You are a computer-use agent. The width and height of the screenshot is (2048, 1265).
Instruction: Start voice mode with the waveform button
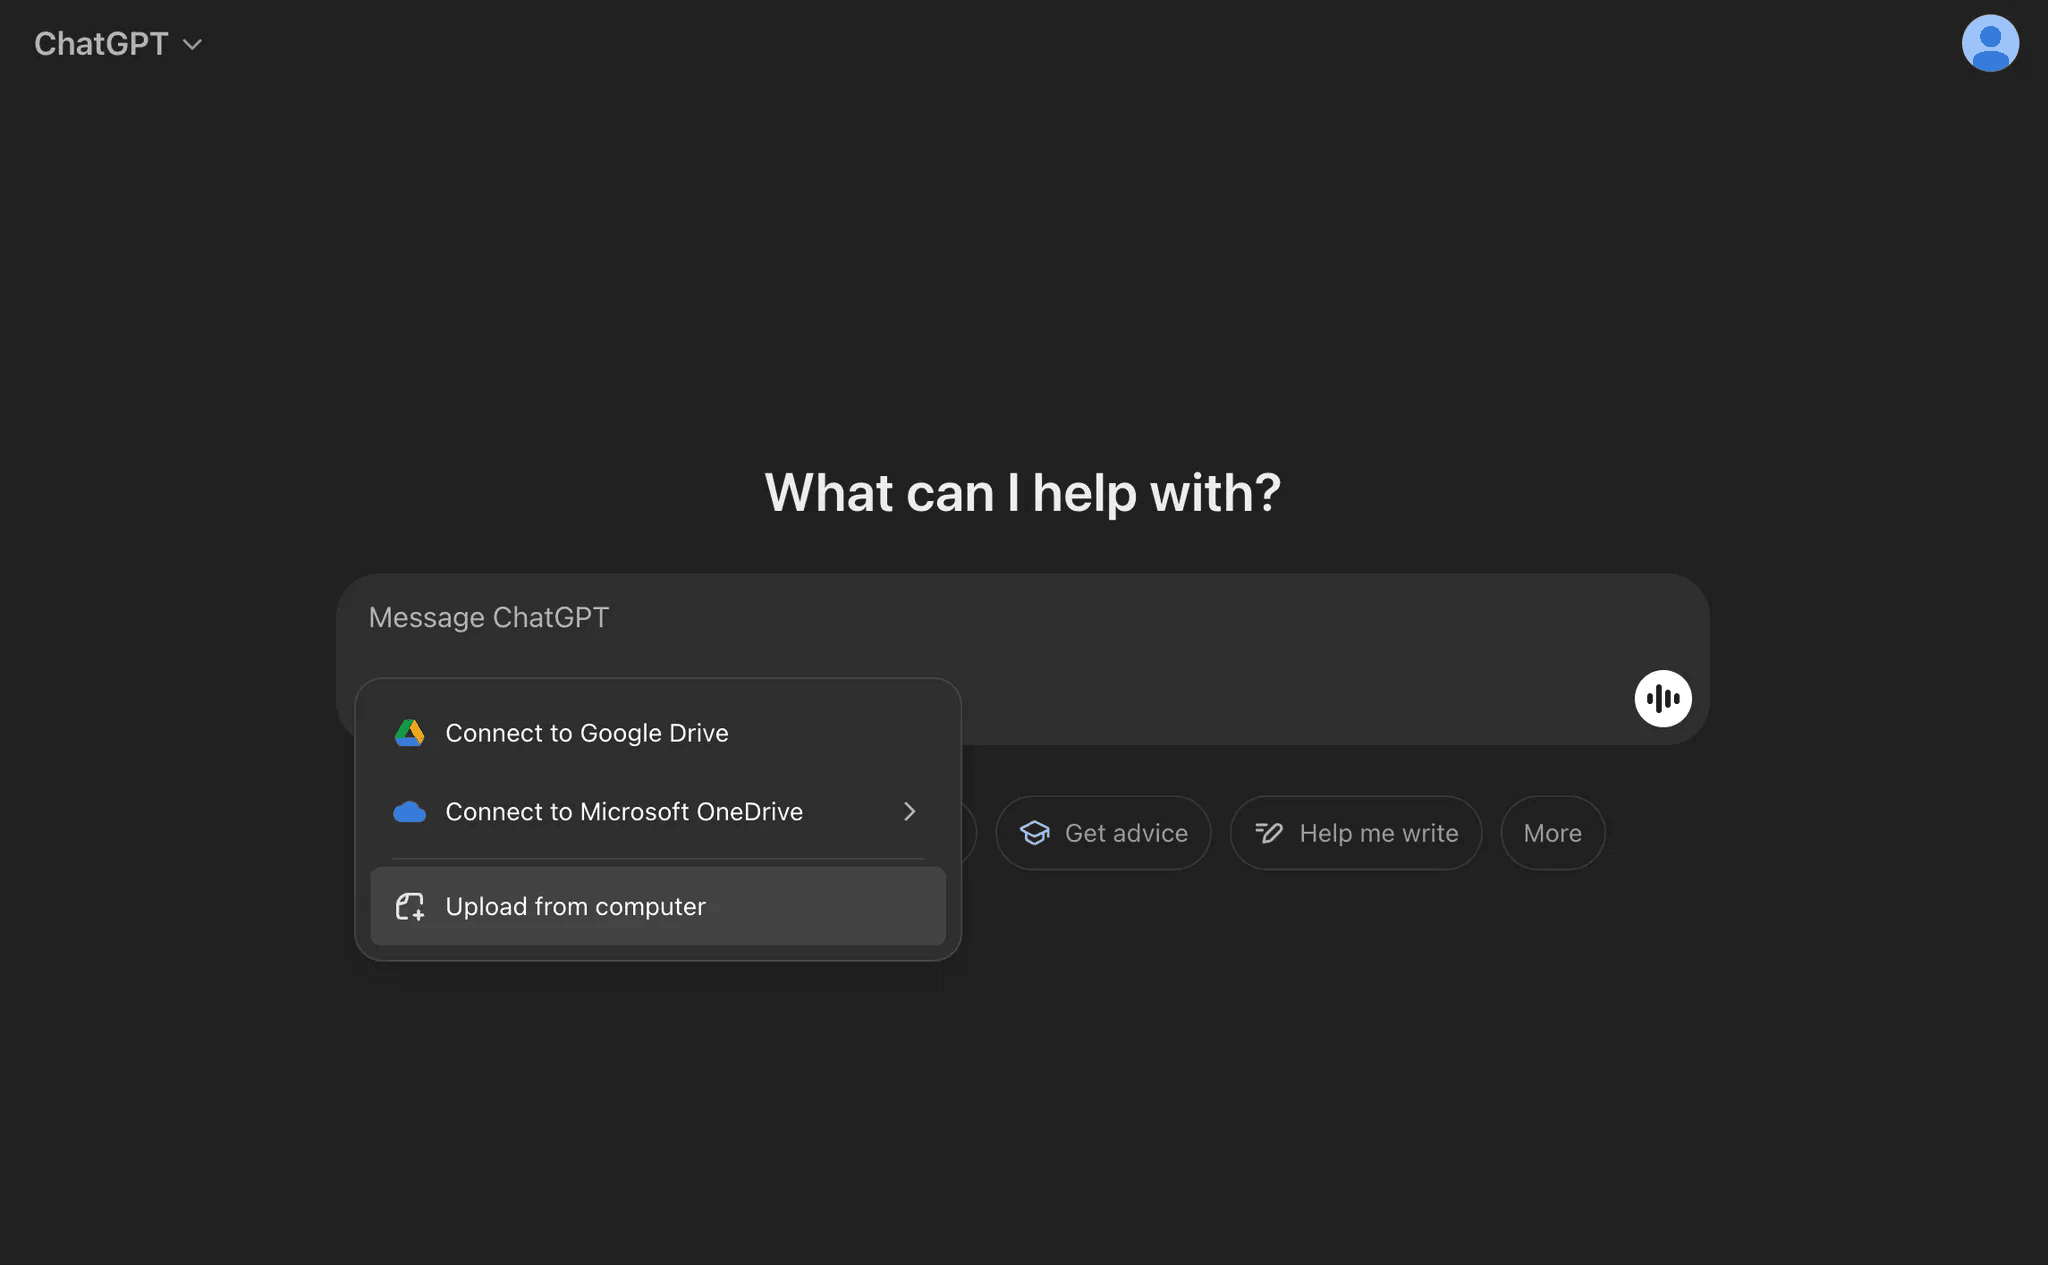click(x=1662, y=698)
